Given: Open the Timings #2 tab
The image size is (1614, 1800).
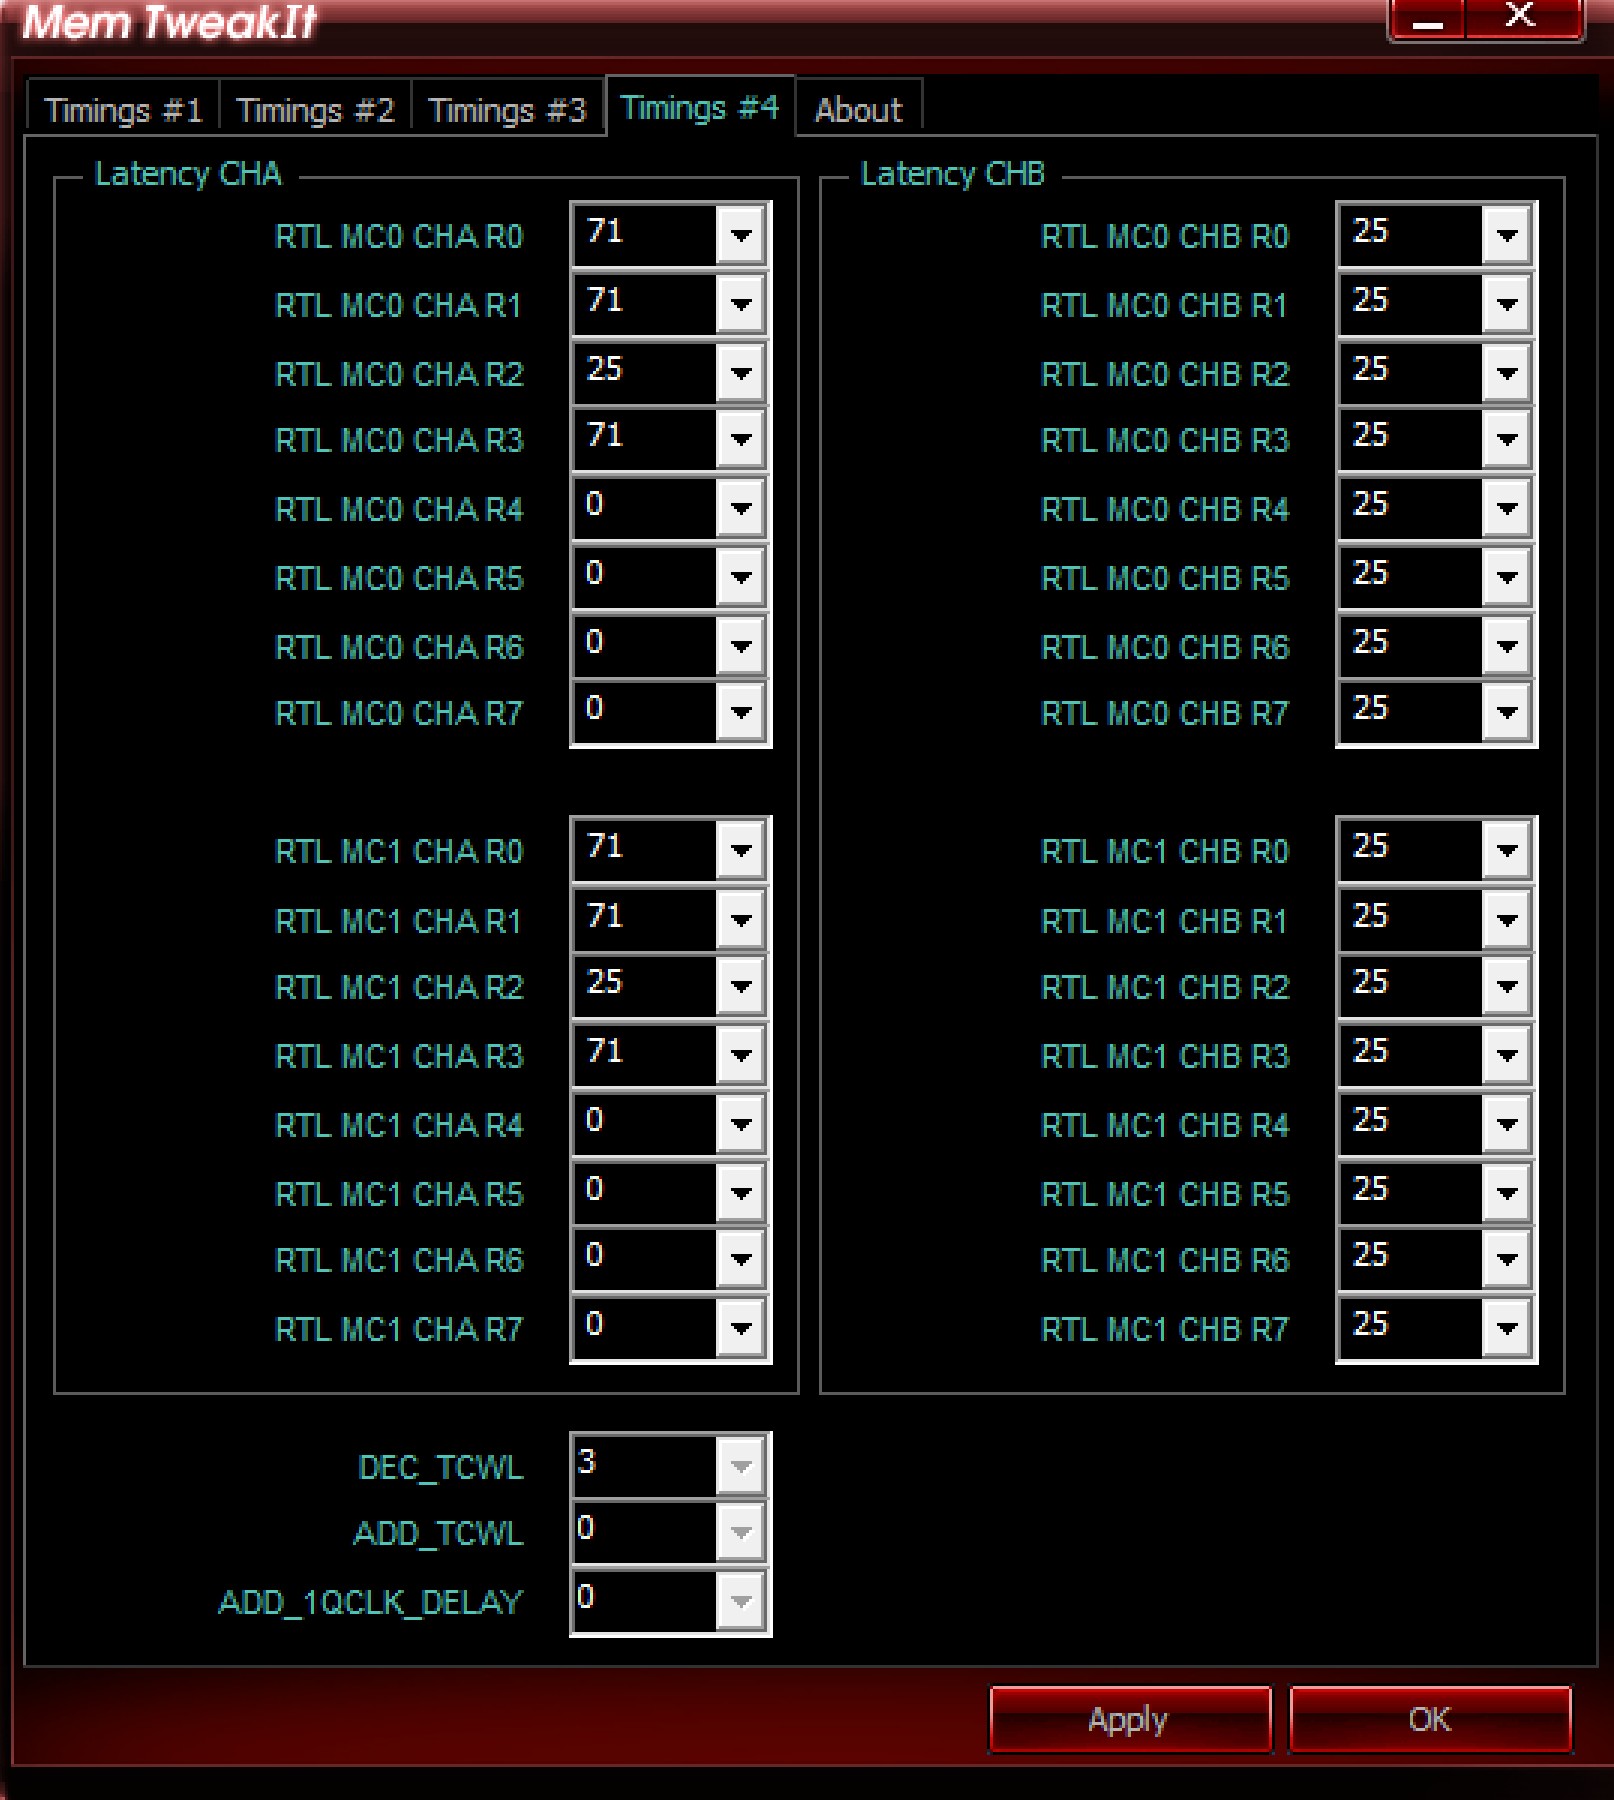Looking at the screenshot, I should point(315,108).
